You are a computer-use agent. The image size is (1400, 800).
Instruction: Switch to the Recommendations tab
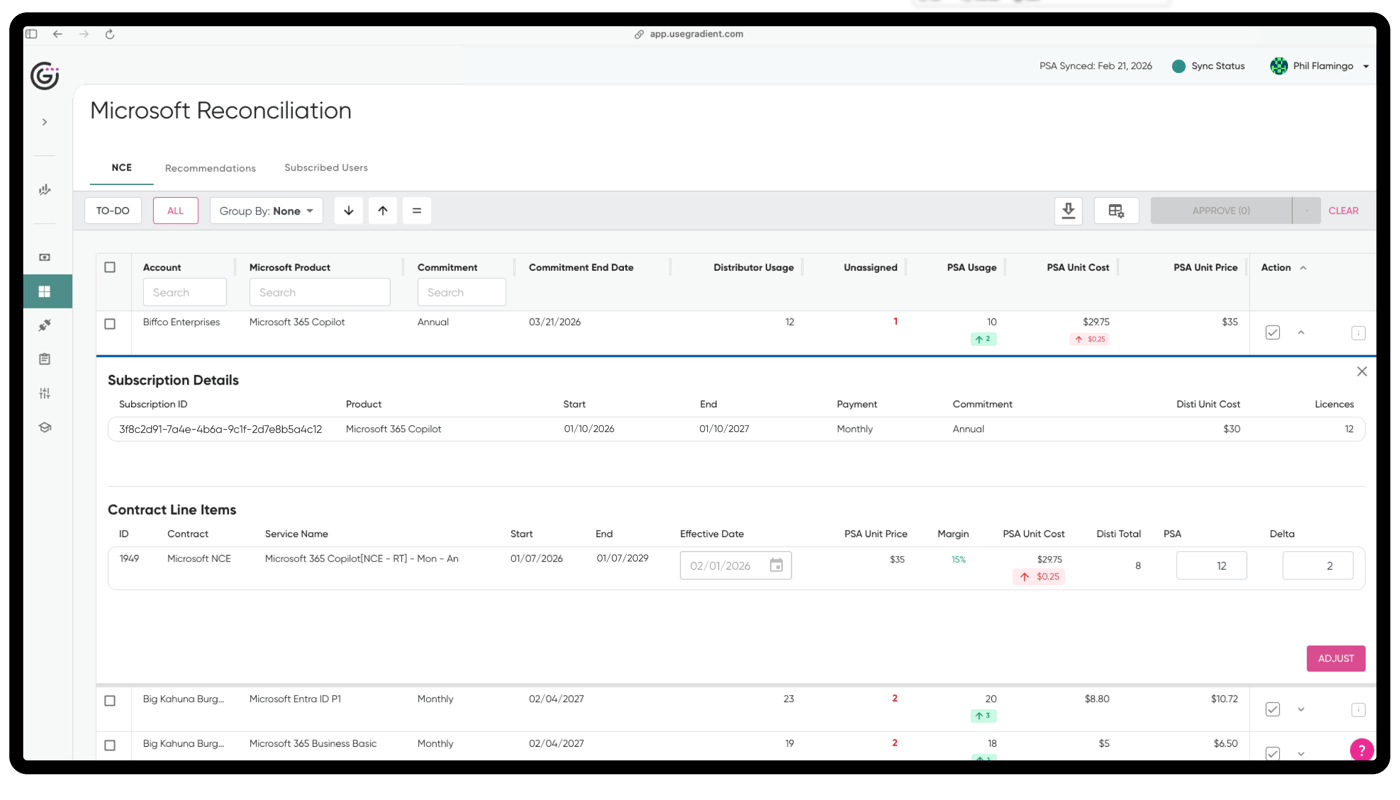click(x=210, y=168)
